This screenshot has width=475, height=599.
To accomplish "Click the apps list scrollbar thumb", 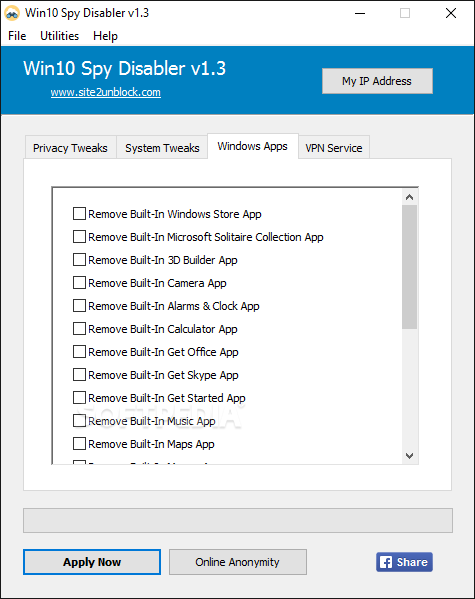I will coord(409,267).
